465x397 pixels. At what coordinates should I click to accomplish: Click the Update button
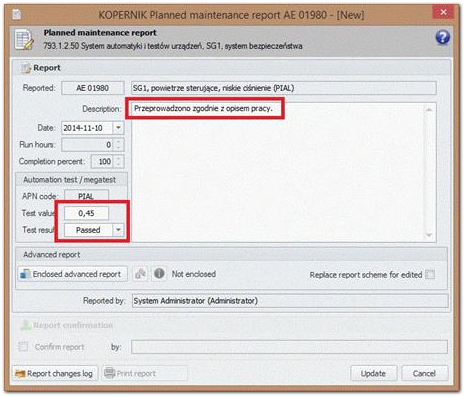[x=373, y=373]
